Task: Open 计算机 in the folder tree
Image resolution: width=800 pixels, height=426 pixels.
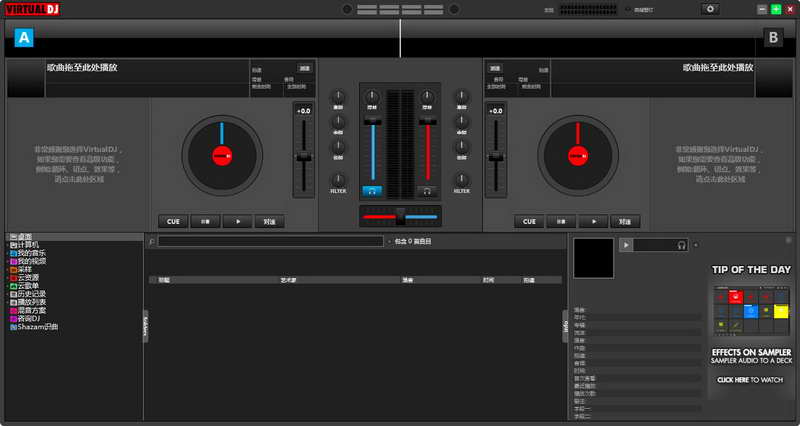Action: pyautogui.click(x=24, y=245)
